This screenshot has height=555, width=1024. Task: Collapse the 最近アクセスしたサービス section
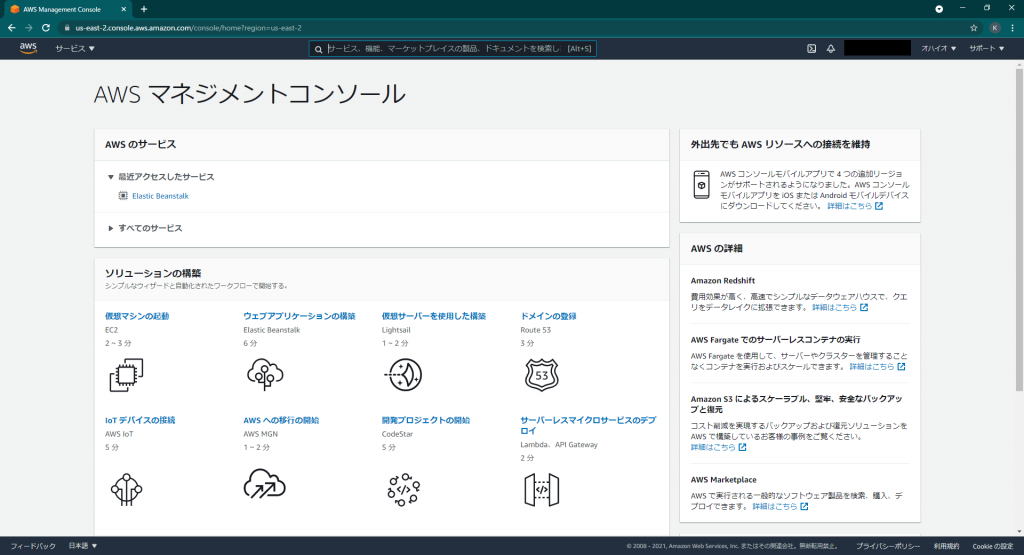(161, 177)
